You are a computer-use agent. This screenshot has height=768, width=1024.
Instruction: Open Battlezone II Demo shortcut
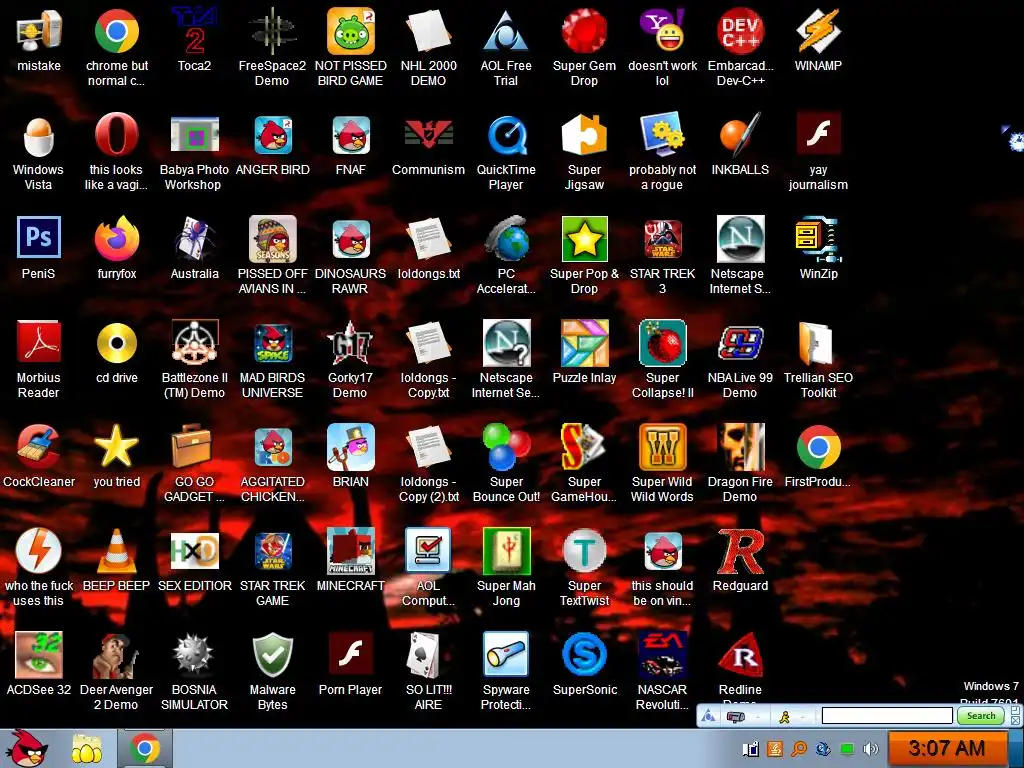click(194, 343)
